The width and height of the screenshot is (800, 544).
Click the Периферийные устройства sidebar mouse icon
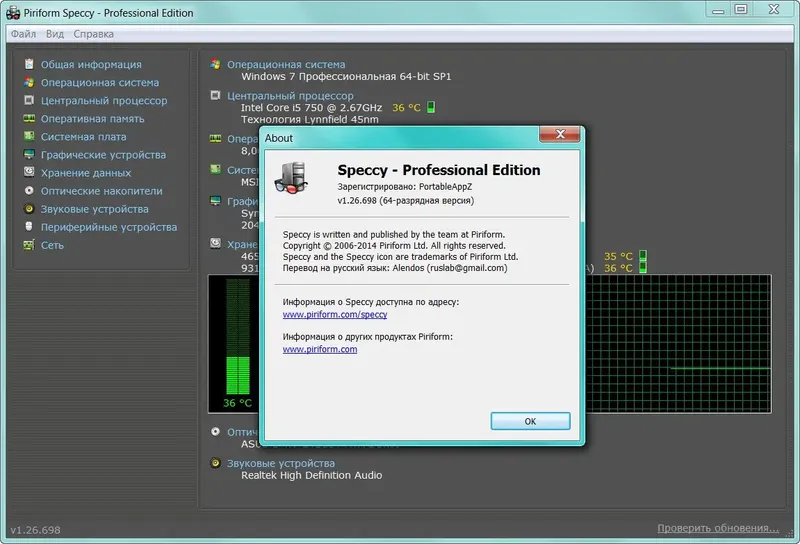tap(29, 226)
